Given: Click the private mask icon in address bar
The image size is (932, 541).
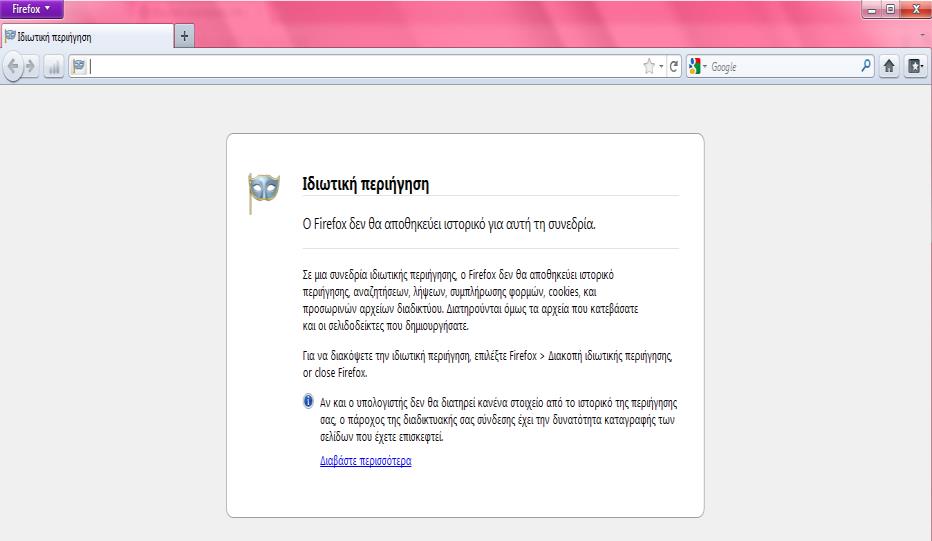Looking at the screenshot, I should [78, 66].
